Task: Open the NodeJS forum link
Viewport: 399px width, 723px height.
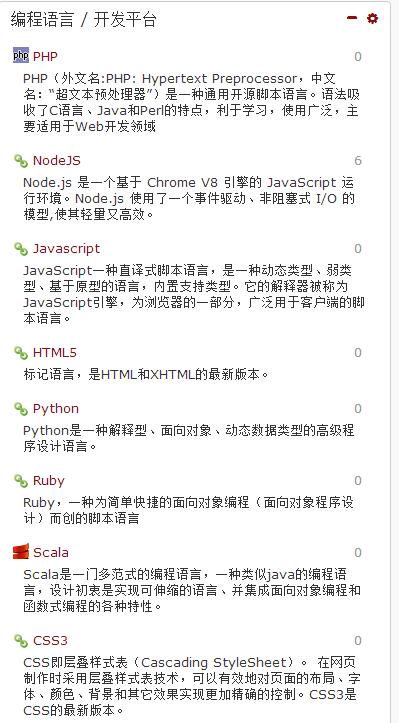Action: pyautogui.click(x=57, y=160)
